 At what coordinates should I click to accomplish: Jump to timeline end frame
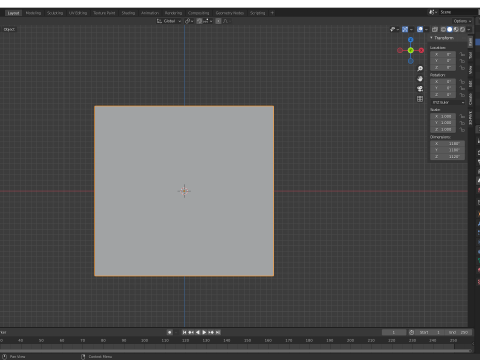[218, 332]
